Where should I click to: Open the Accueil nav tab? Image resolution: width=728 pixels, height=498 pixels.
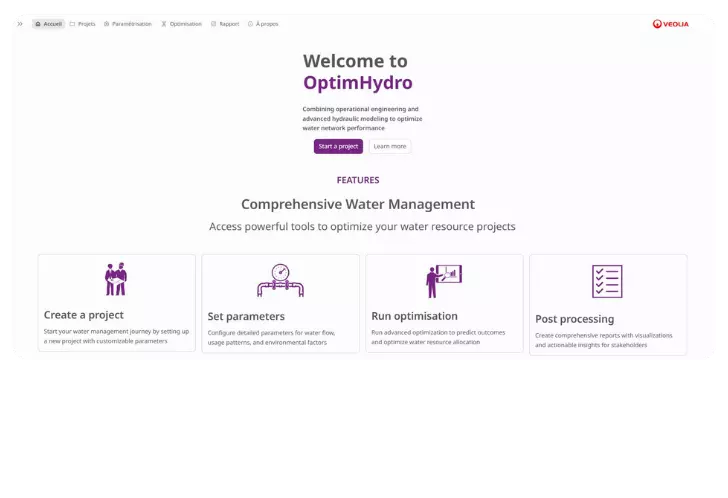point(48,24)
